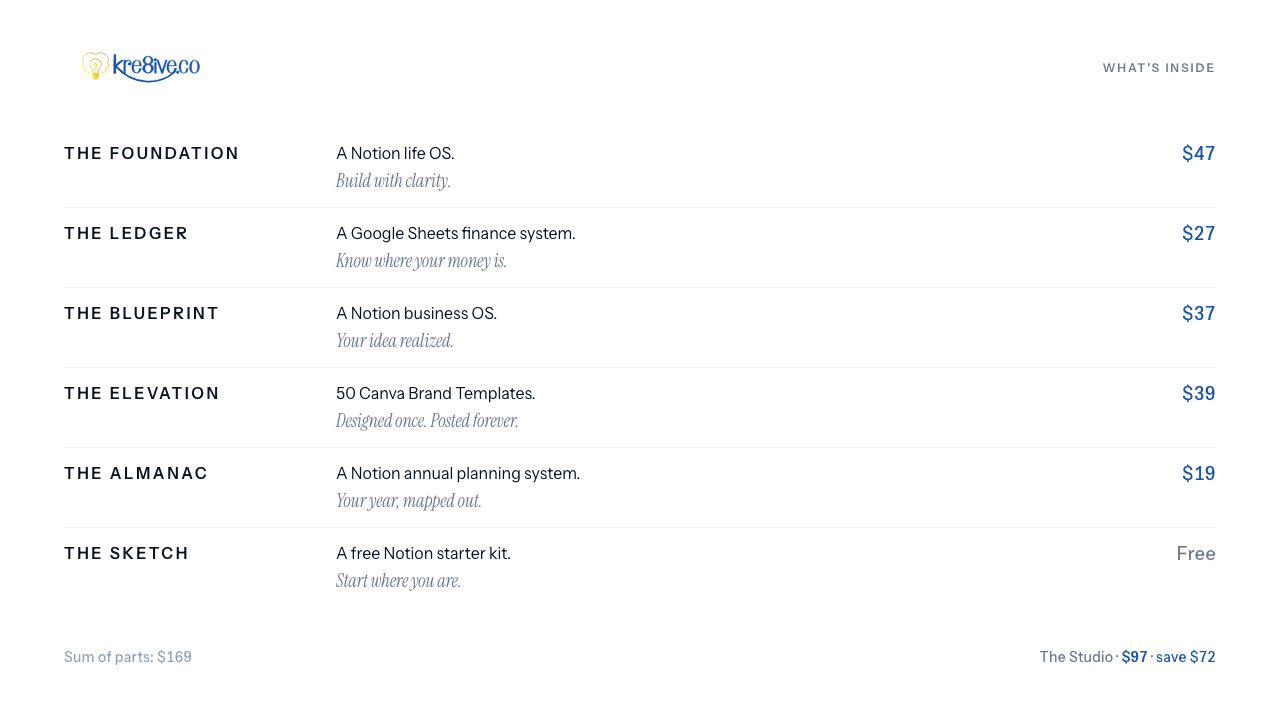Select The Almanac product title
The width and height of the screenshot is (1280, 720).
tap(136, 473)
